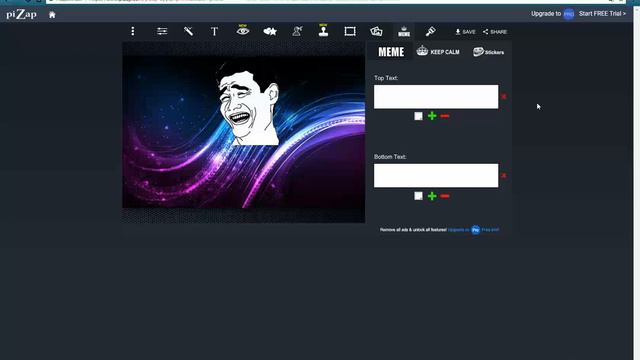640x360 pixels.
Task: Open the eye icon tool marked NEW
Action: tap(243, 30)
